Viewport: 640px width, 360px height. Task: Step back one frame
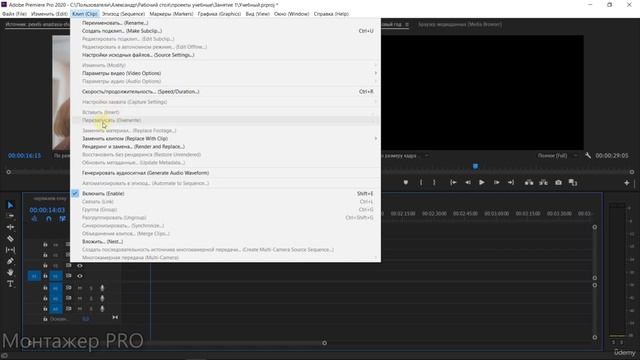pos(468,182)
